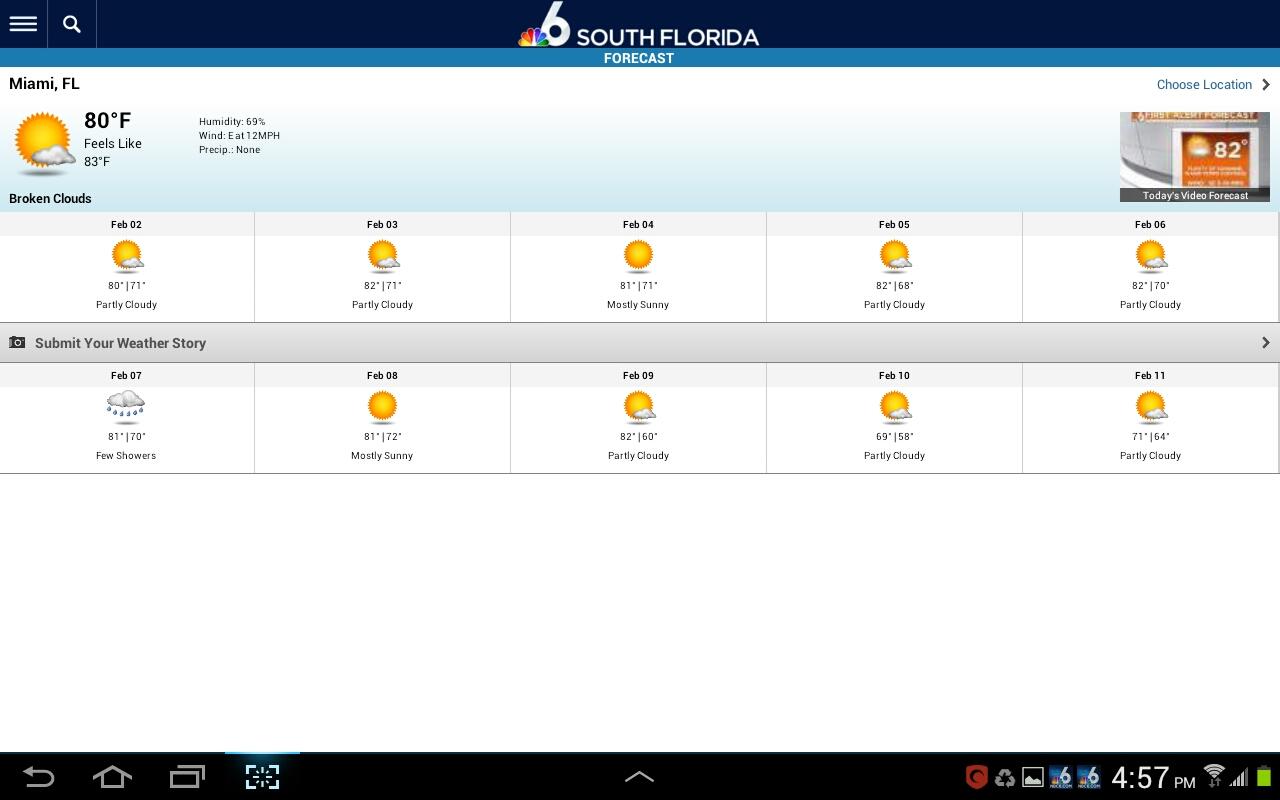Tap the Feb 07 Few Showers rain icon
This screenshot has width=1280, height=800.
[126, 407]
